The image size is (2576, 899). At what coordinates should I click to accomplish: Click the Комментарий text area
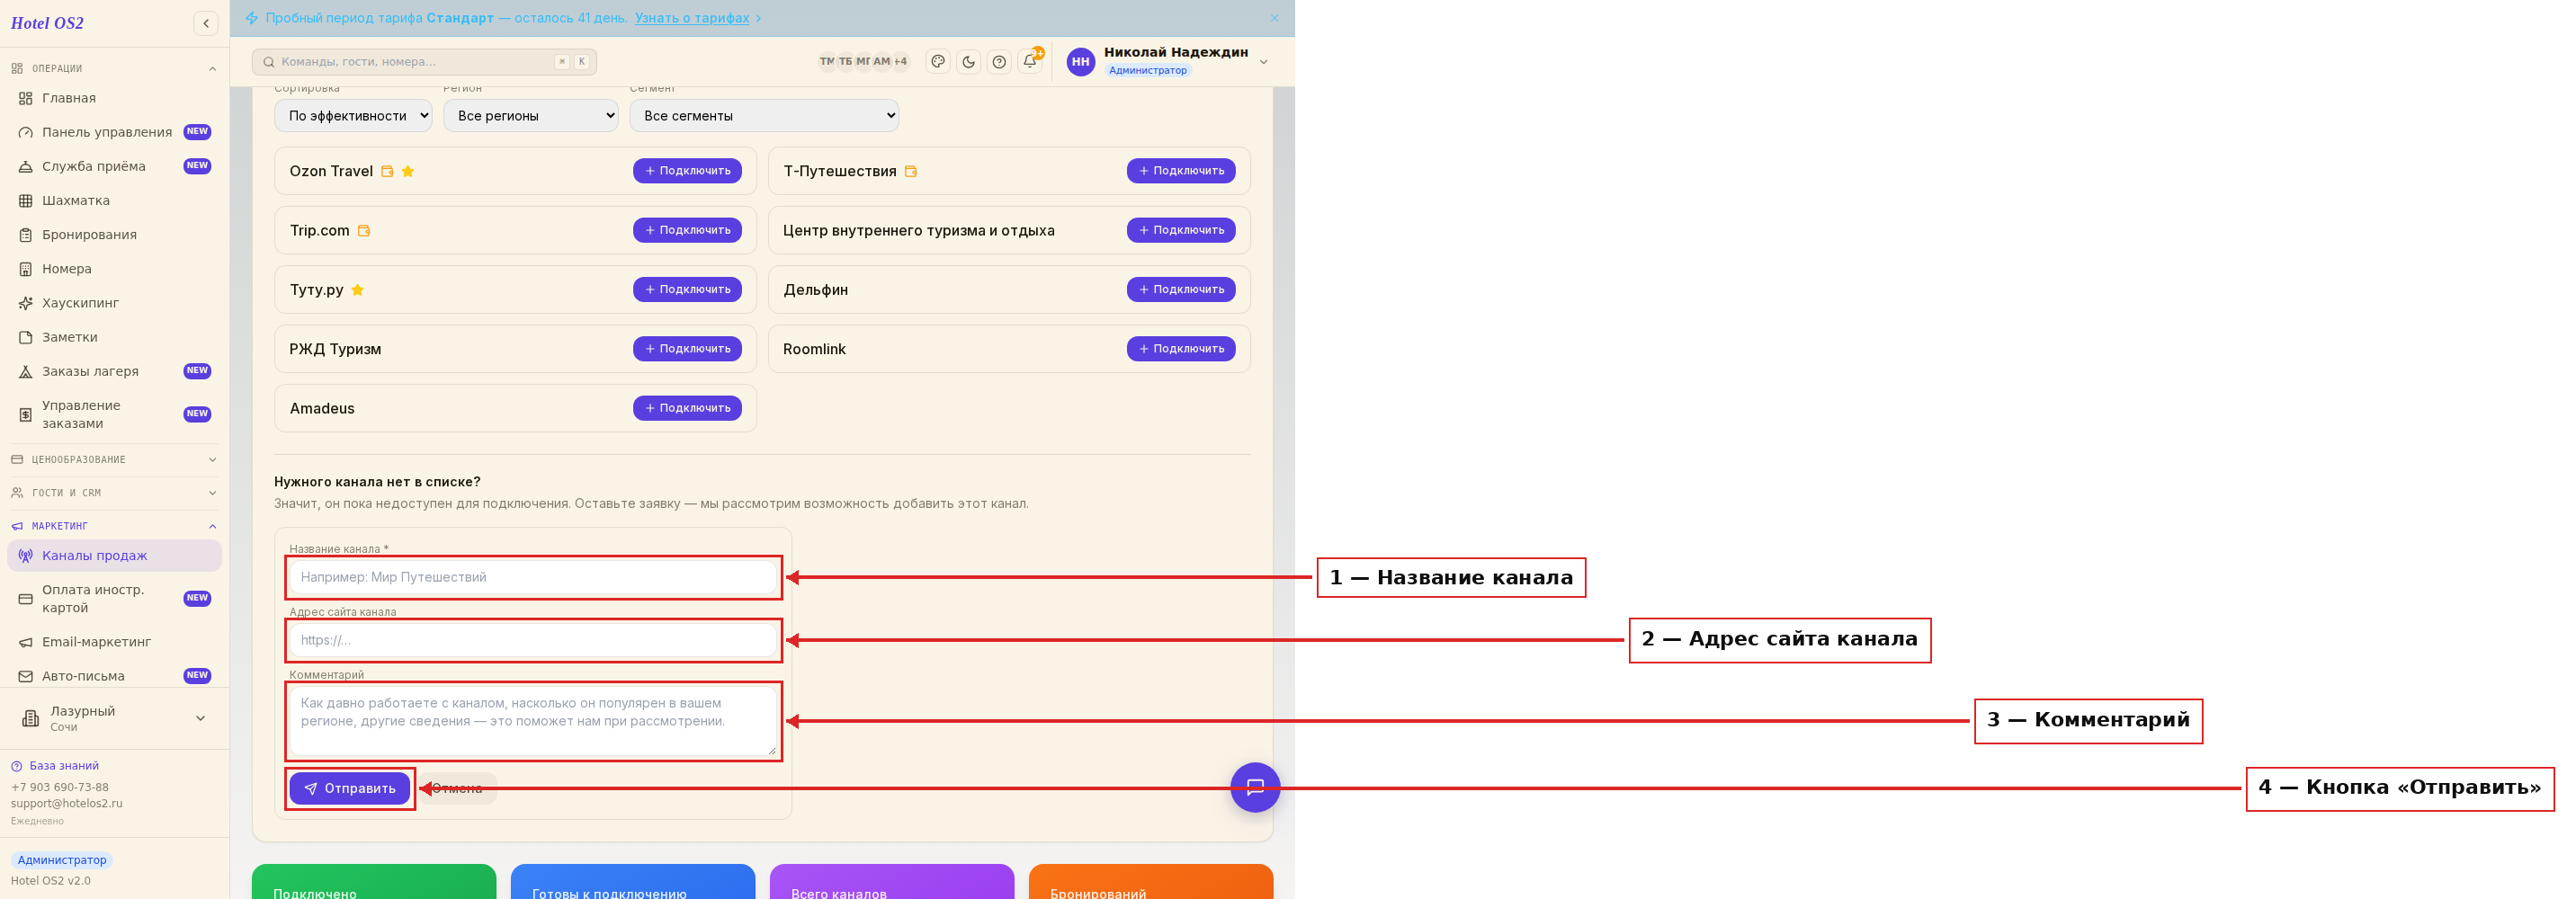(x=533, y=720)
